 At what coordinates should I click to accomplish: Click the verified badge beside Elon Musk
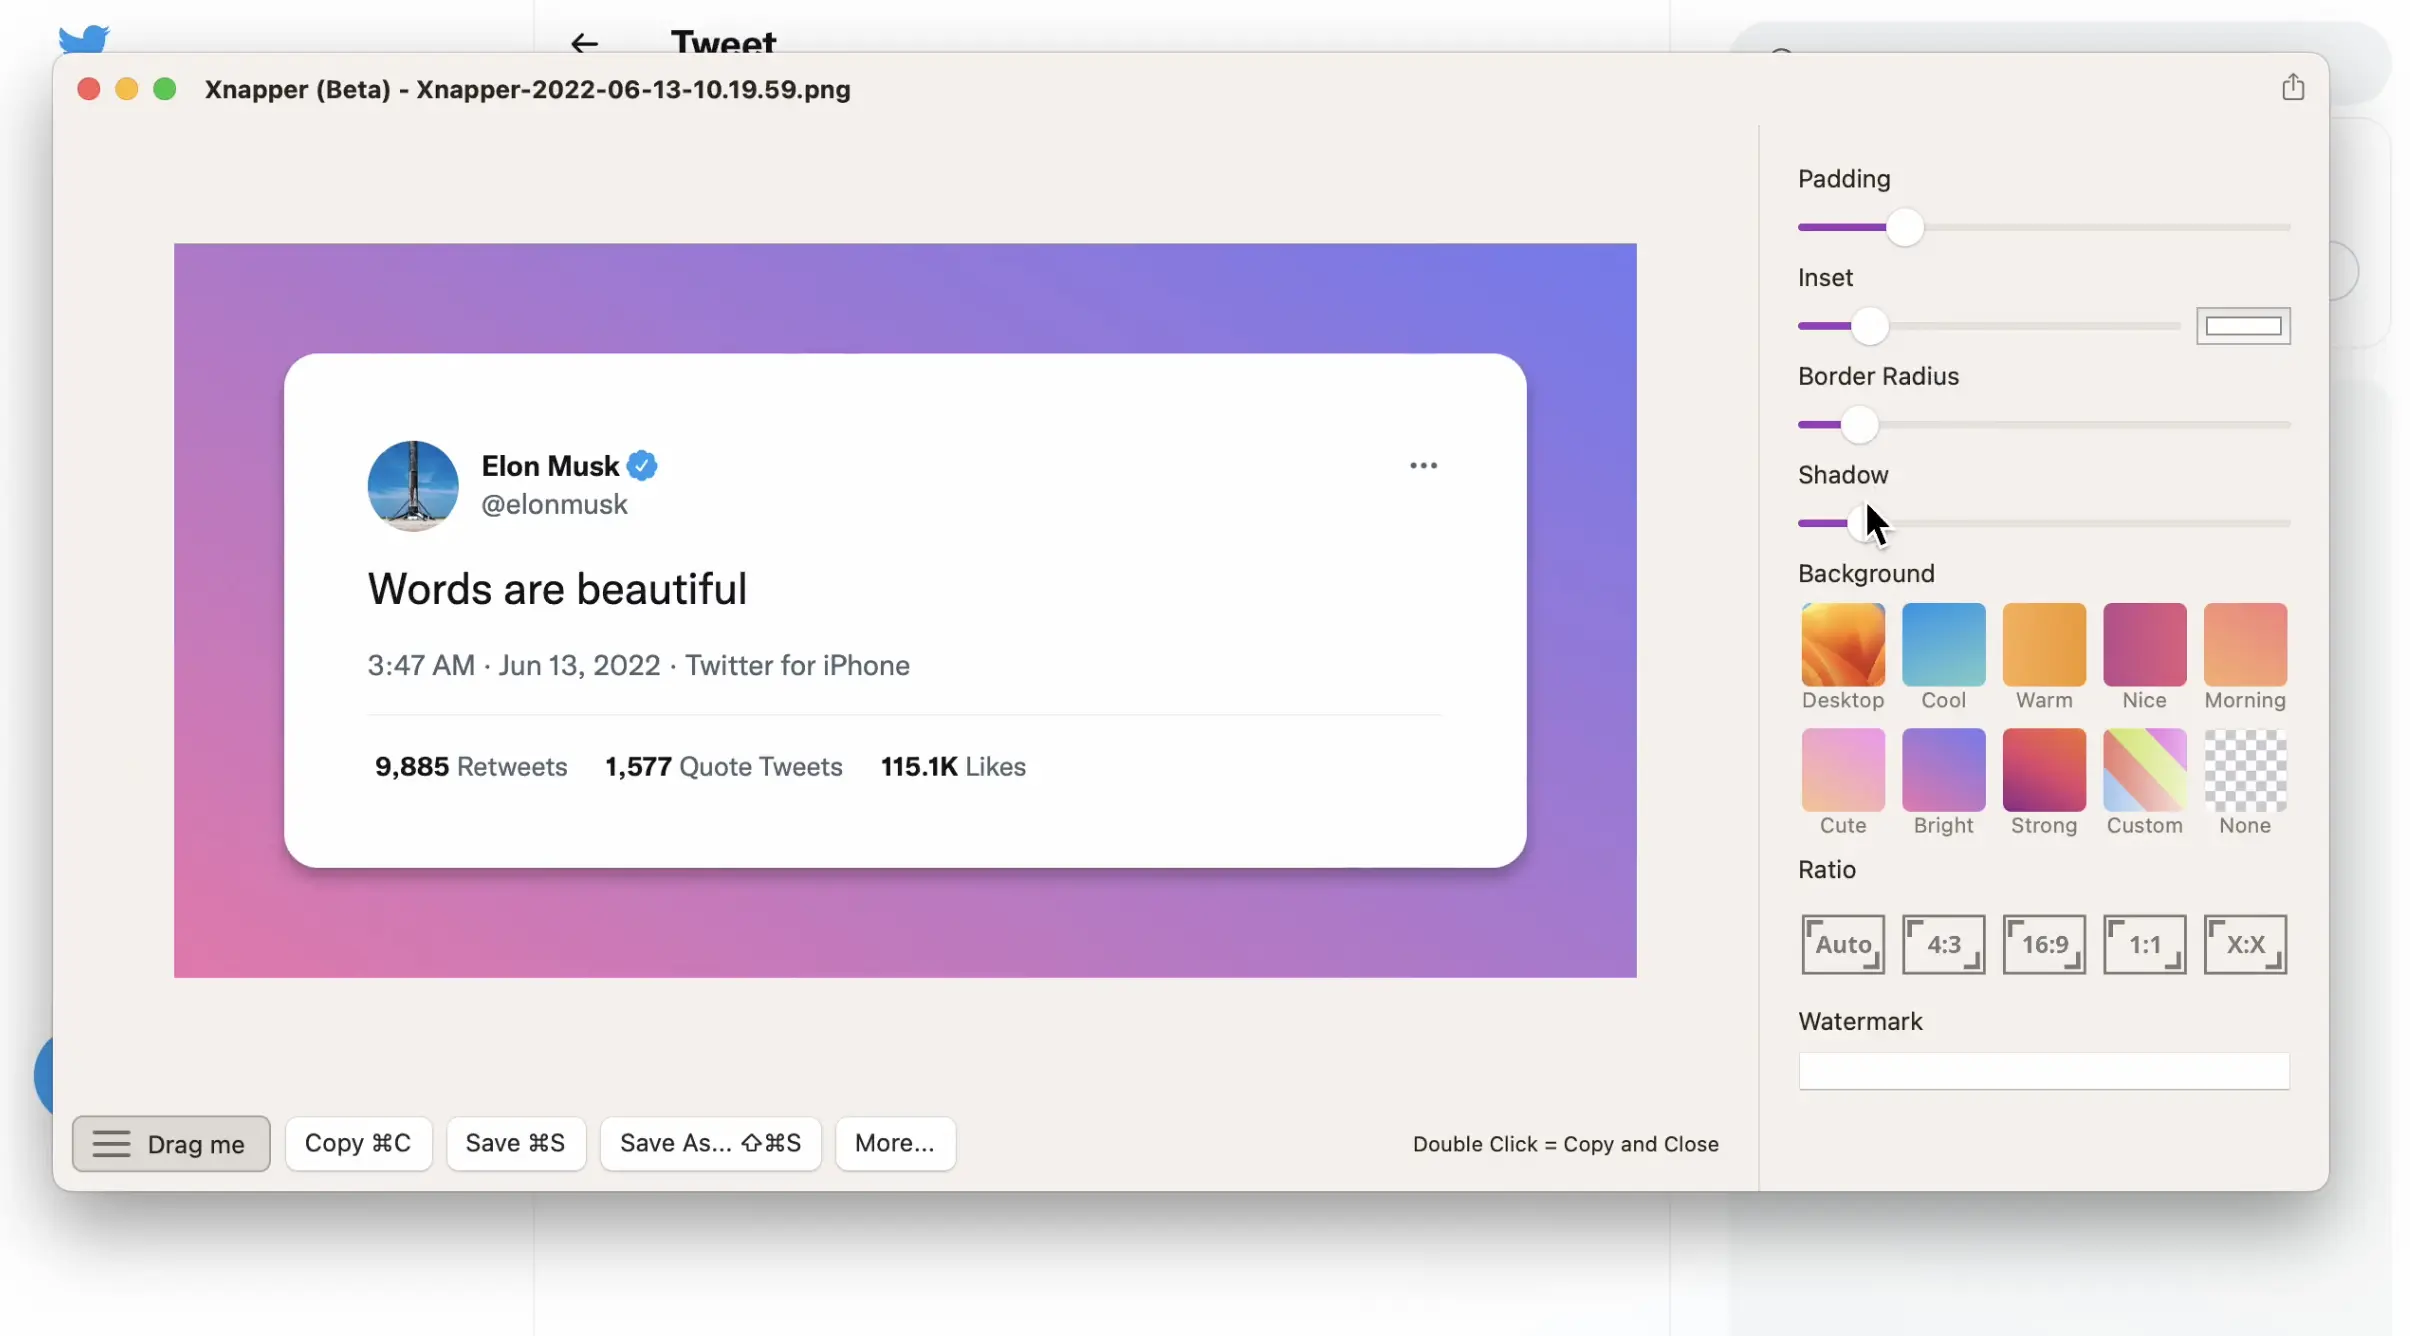coord(642,466)
